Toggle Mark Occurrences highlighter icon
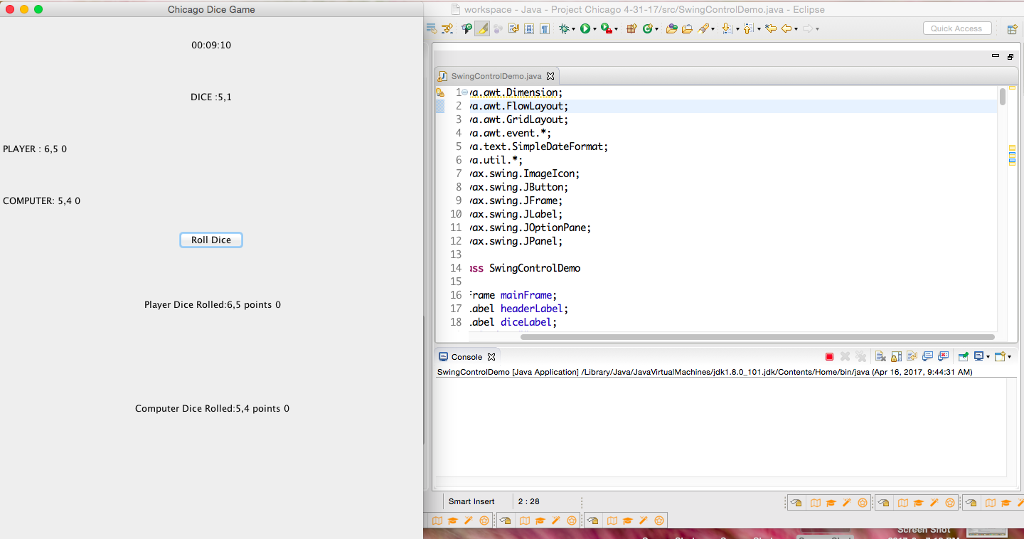 click(482, 29)
